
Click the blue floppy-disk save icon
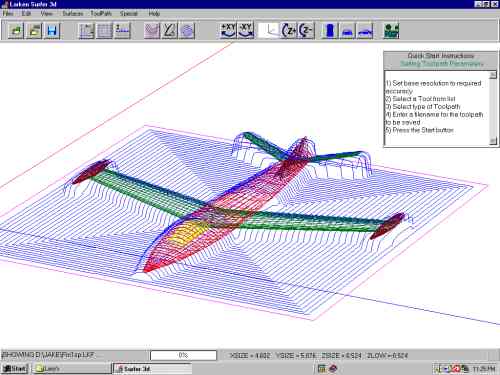[x=52, y=31]
